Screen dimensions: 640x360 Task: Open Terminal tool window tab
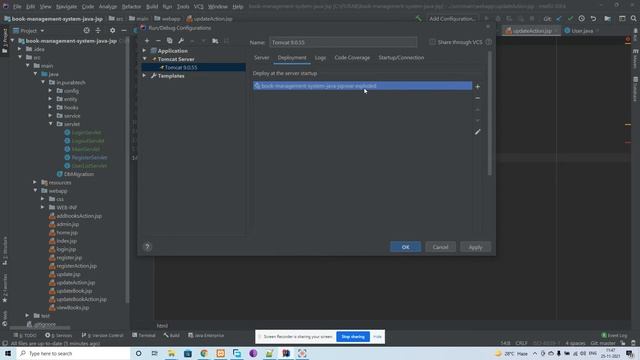point(144,335)
